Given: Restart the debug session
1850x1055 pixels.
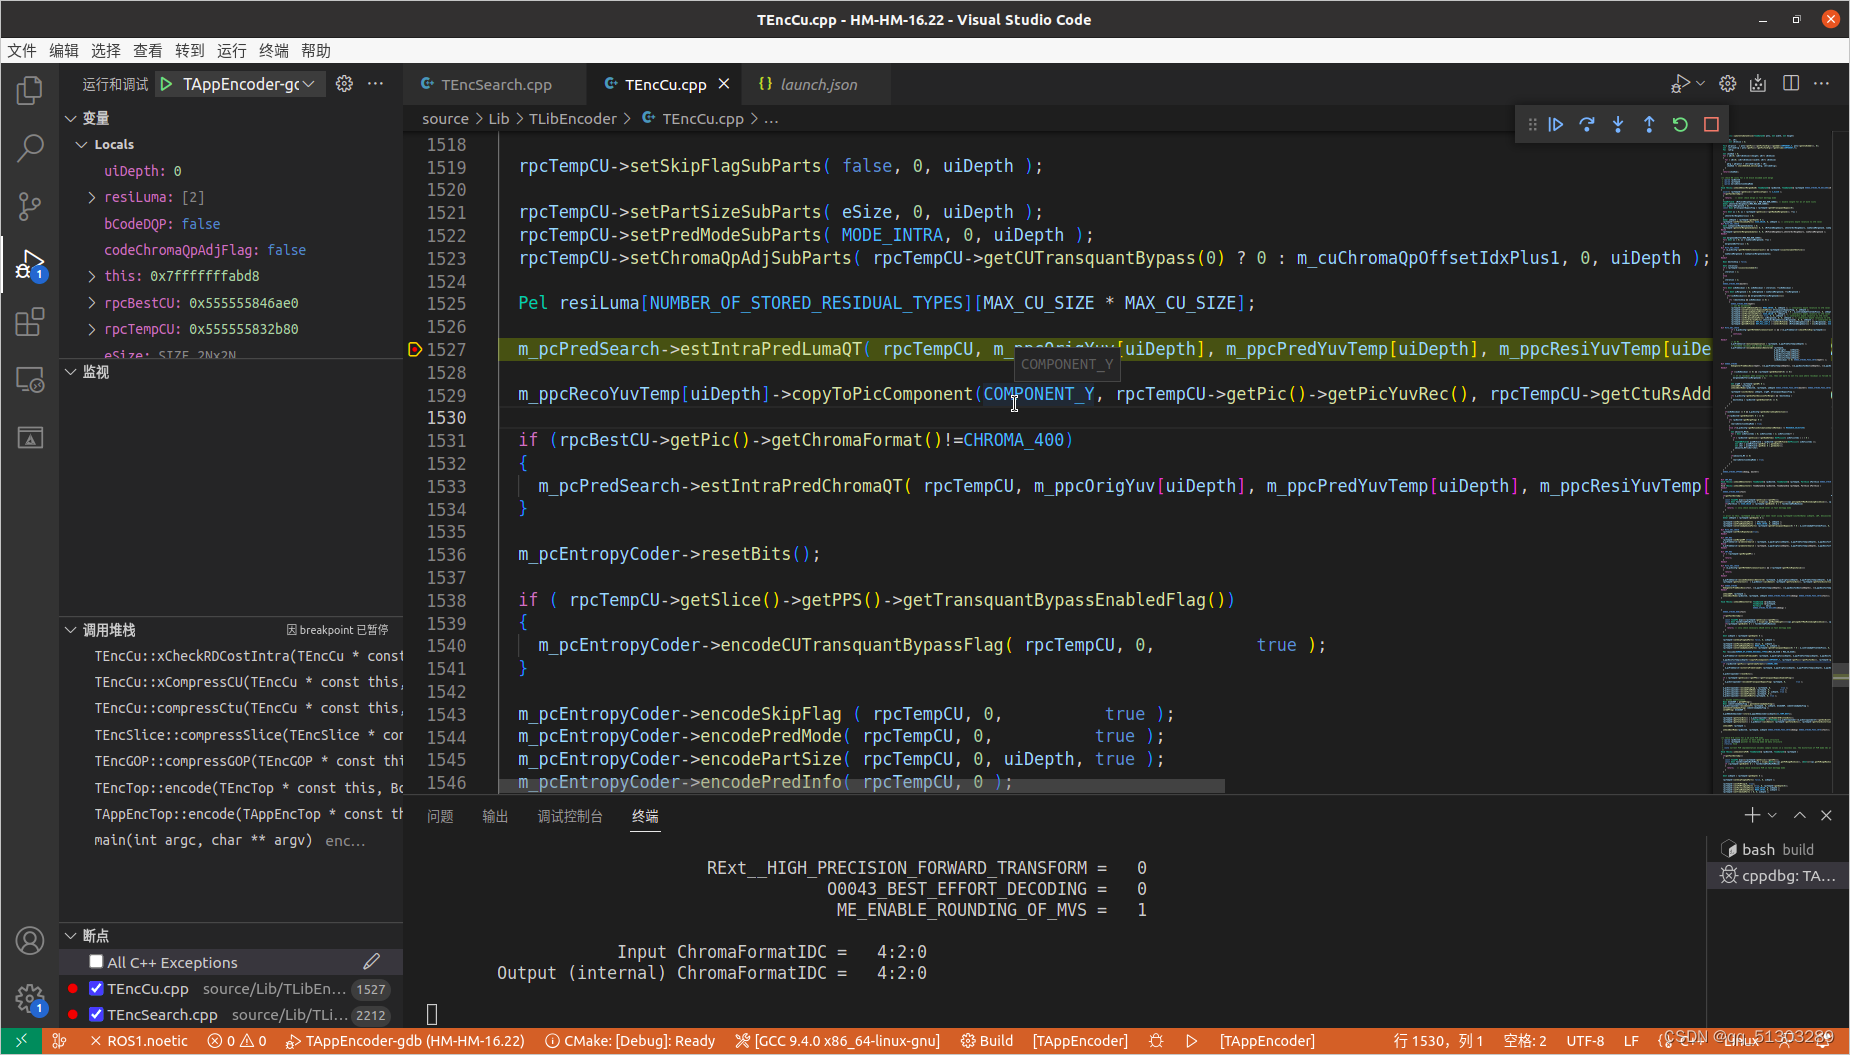Looking at the screenshot, I should pos(1680,124).
